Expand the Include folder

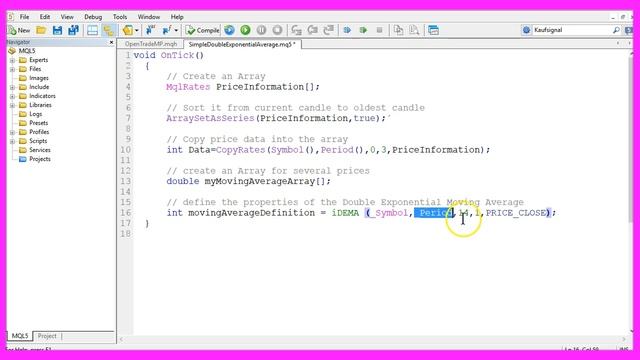12,87
